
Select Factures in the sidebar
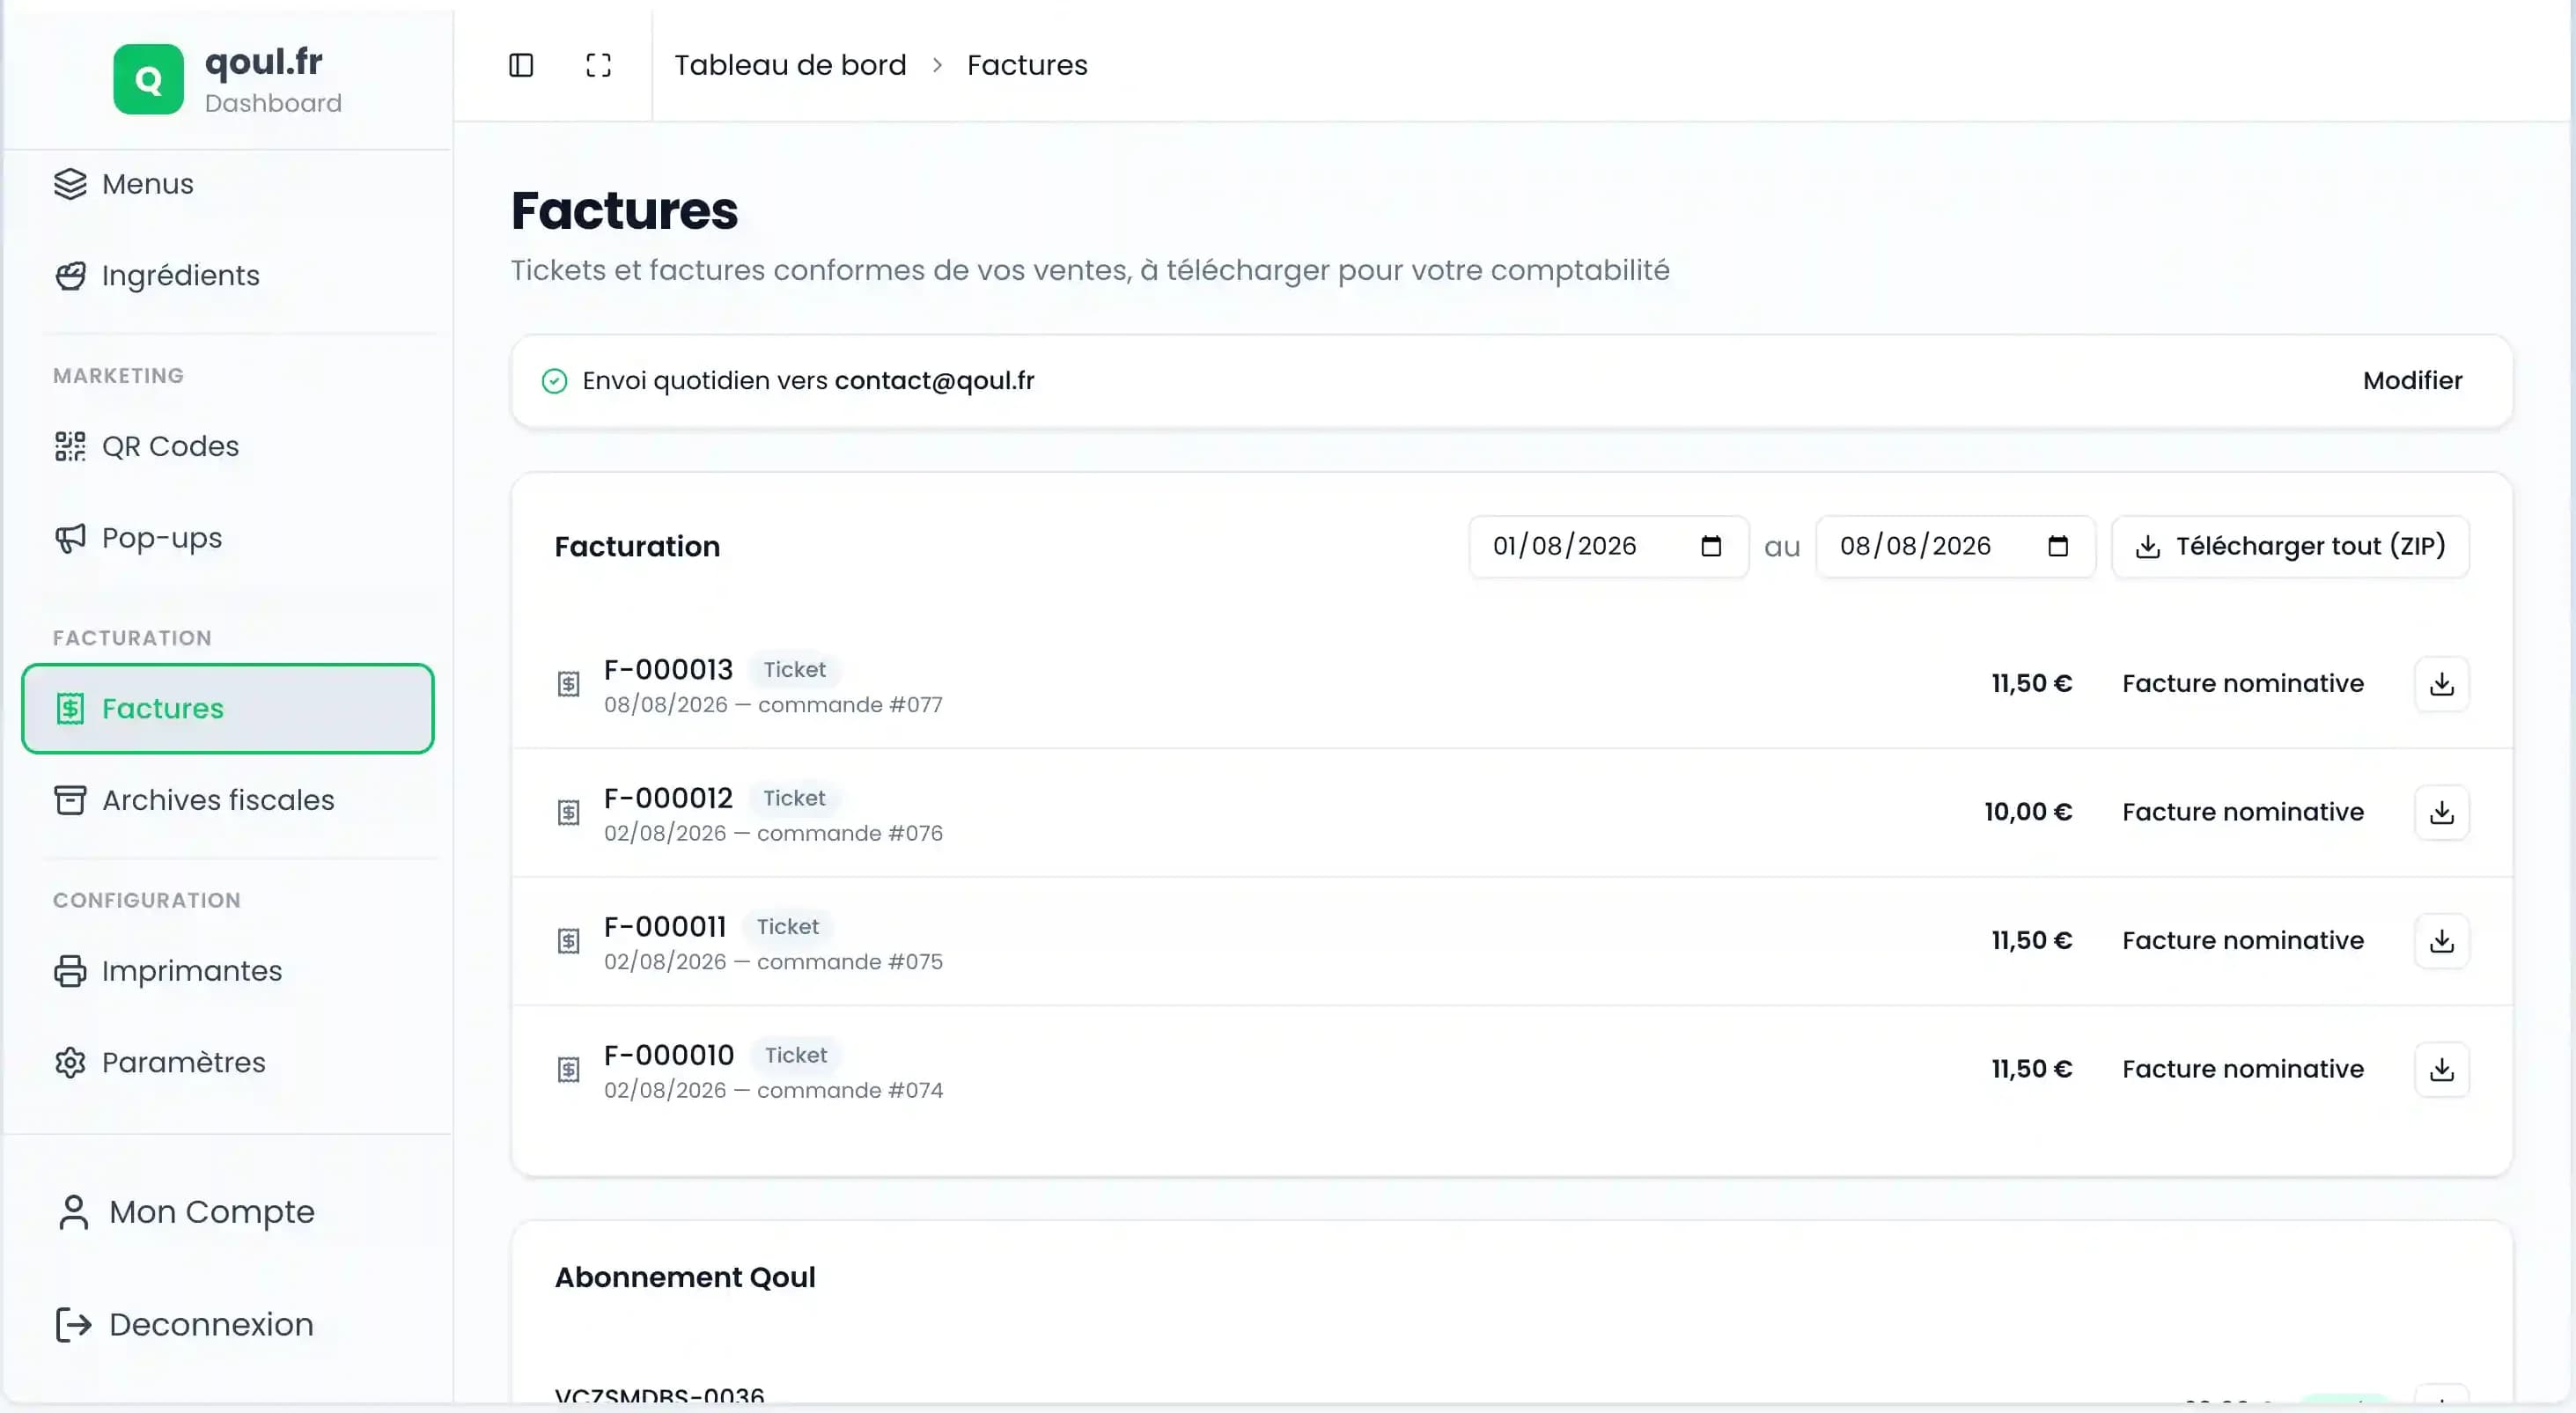(228, 709)
